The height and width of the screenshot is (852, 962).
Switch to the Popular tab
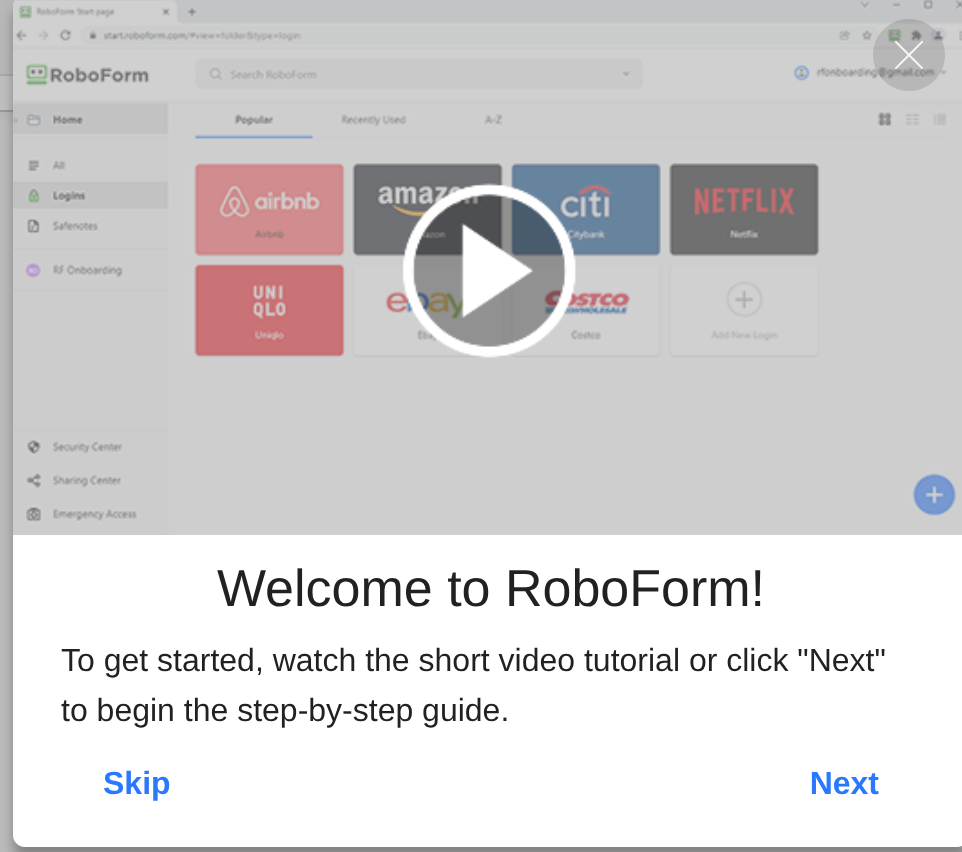coord(253,120)
